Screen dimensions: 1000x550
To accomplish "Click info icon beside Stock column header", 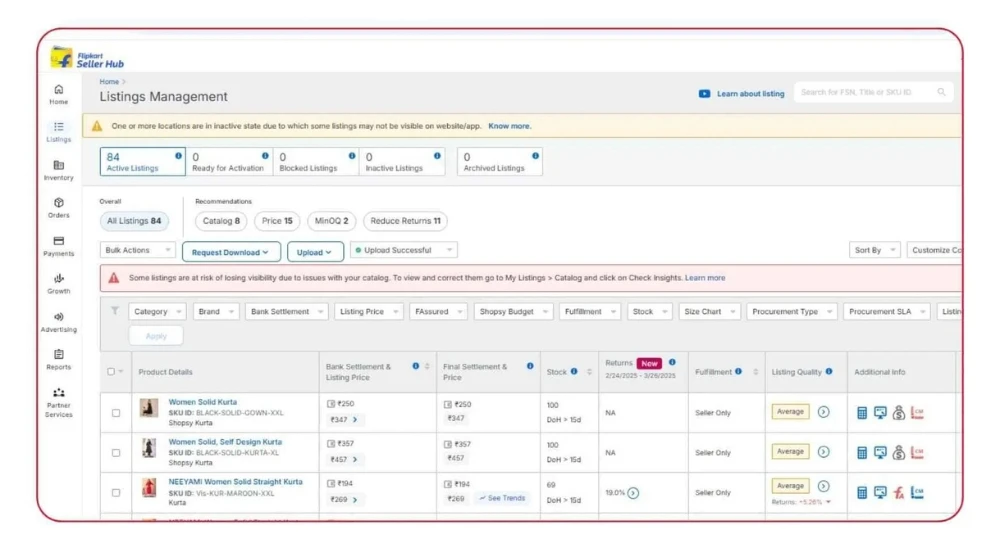I will (x=574, y=371).
